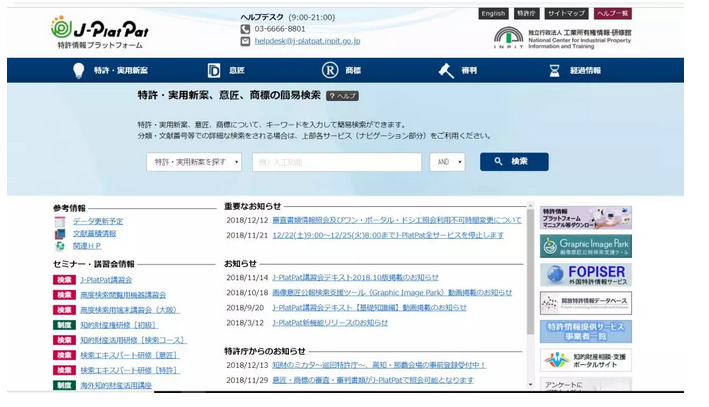Screen dimensions: 709x407
Task: Click the 特許庁 header button
Action: 526,14
